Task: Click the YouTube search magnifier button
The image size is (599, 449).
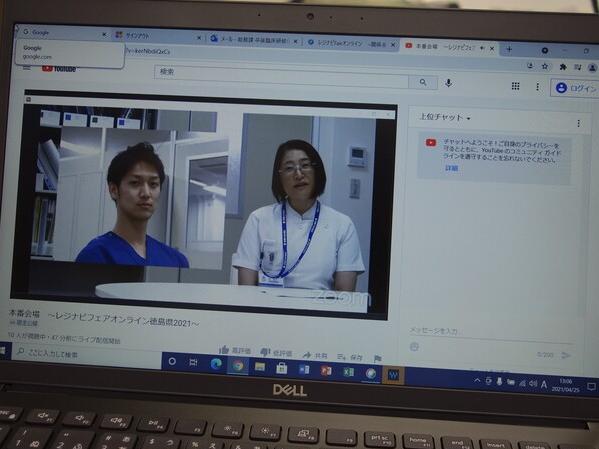Action: coord(423,82)
